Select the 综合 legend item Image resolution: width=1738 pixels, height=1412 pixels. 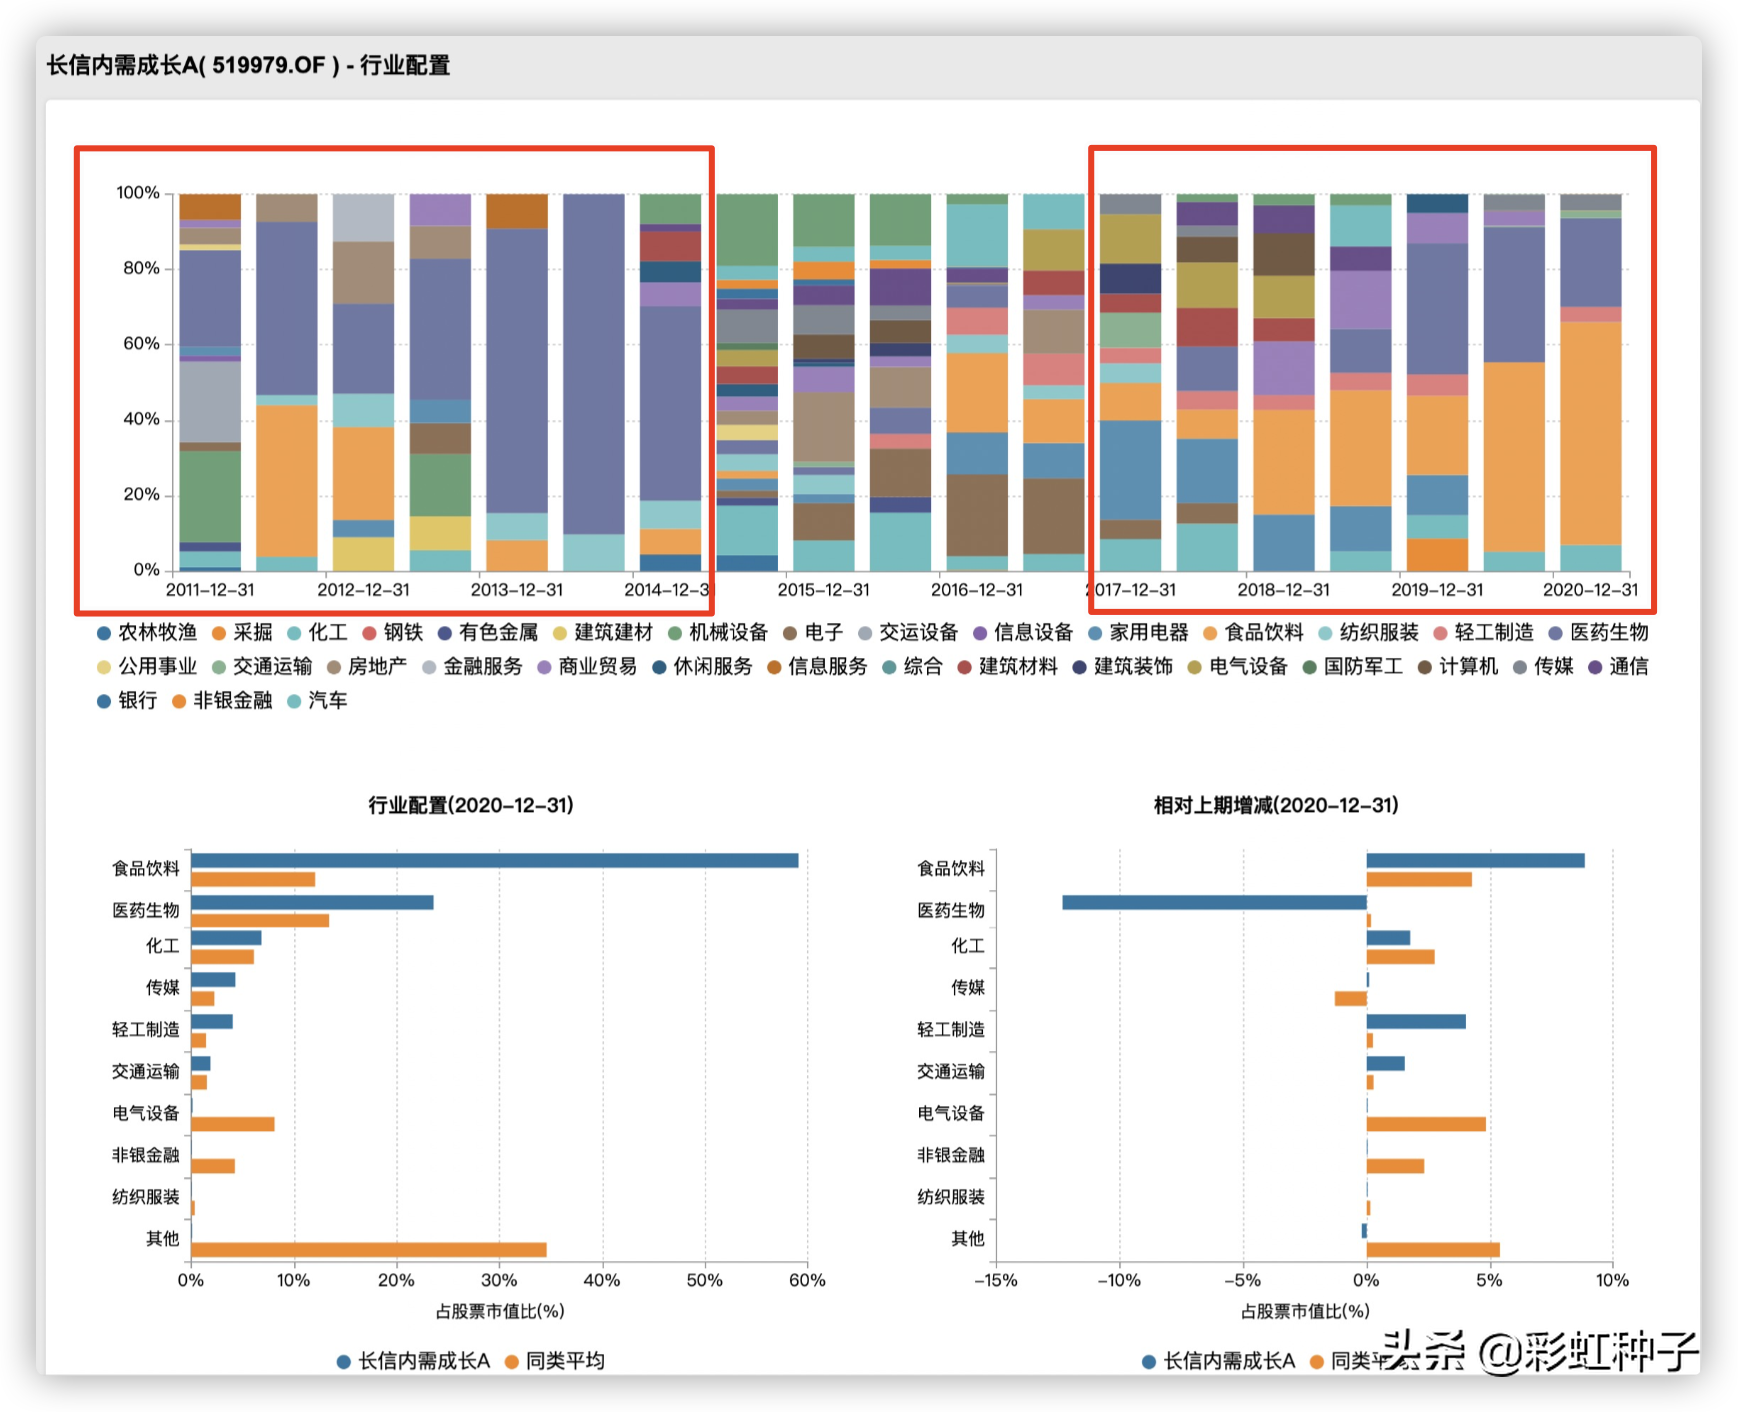[x=912, y=666]
